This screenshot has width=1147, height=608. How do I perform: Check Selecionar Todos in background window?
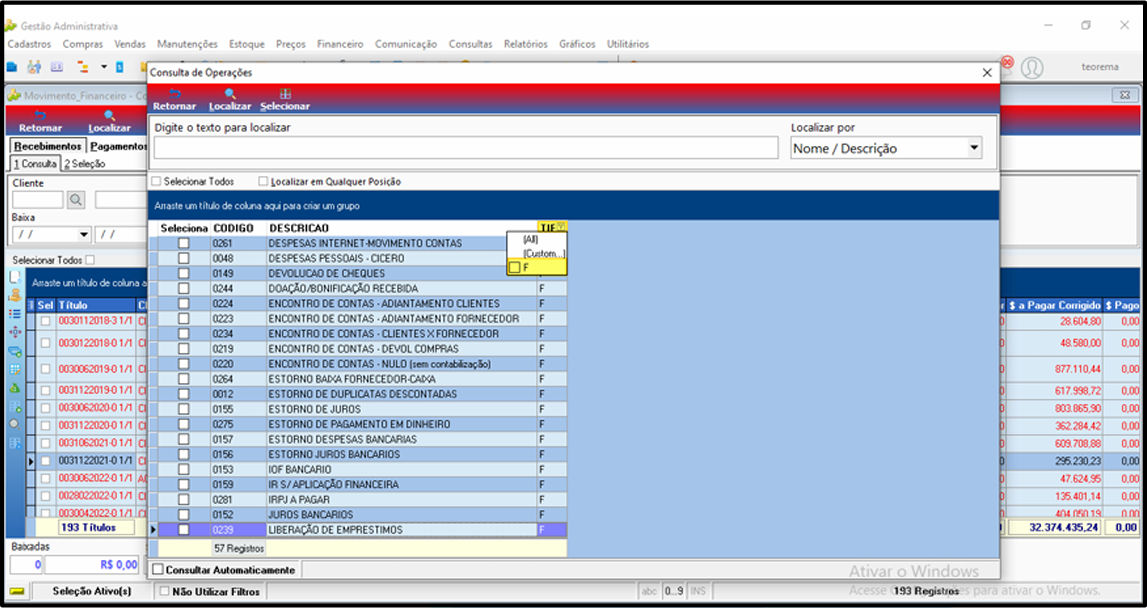click(90, 260)
